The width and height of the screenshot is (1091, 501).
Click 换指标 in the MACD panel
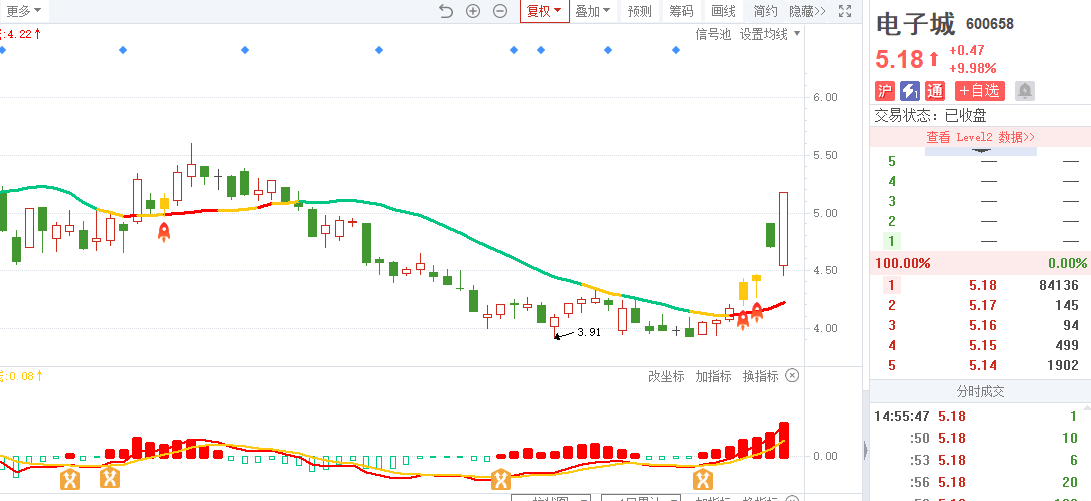point(760,376)
